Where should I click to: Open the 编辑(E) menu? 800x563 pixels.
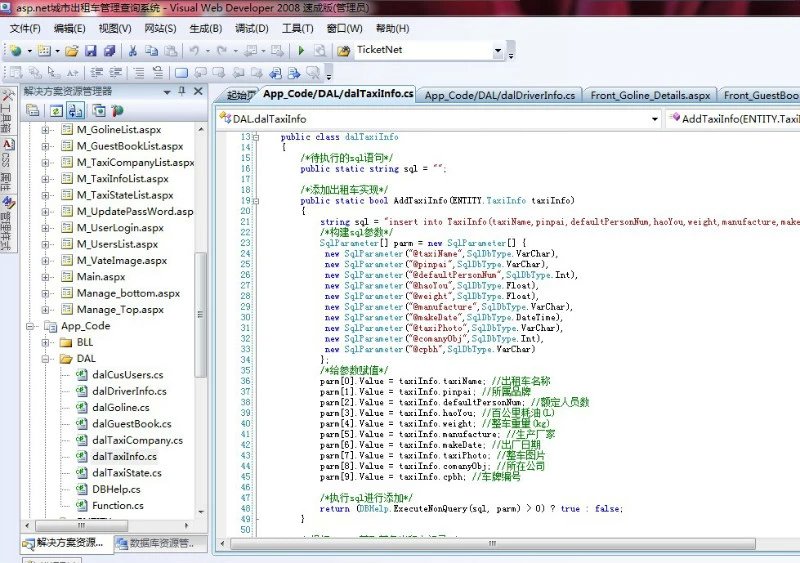69,29
